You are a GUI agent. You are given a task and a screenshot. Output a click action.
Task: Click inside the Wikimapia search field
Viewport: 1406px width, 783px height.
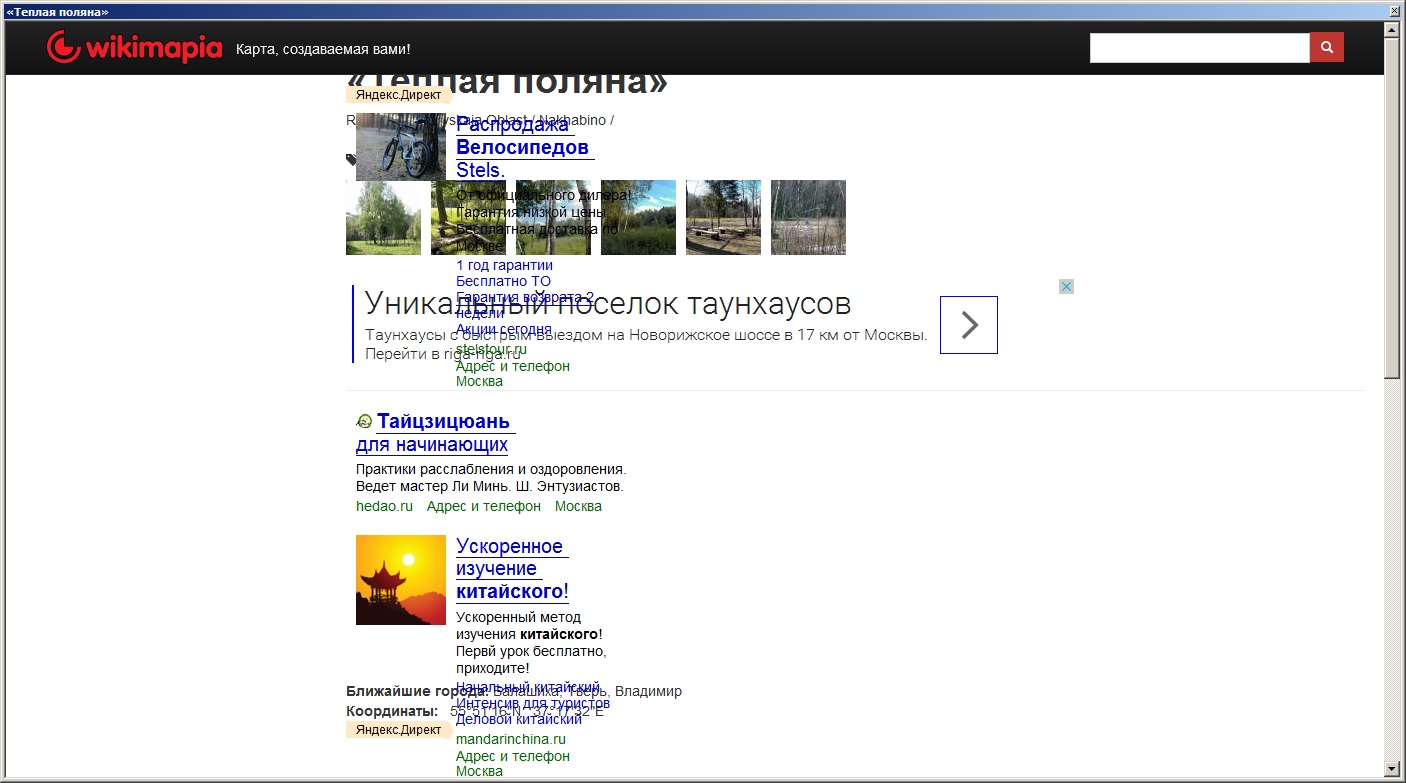pyautogui.click(x=1198, y=47)
